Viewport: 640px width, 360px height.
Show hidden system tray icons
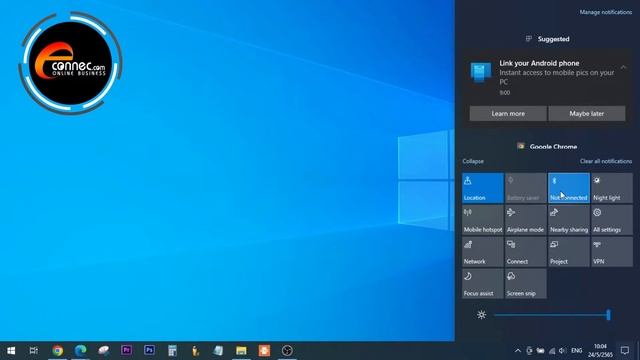[x=518, y=351]
